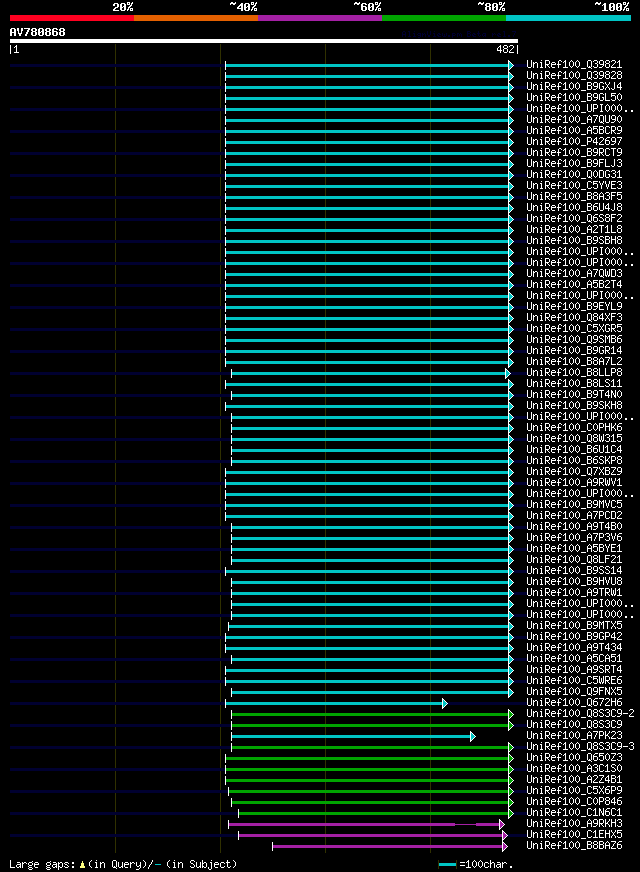Click the white query sequence bar

264,41
